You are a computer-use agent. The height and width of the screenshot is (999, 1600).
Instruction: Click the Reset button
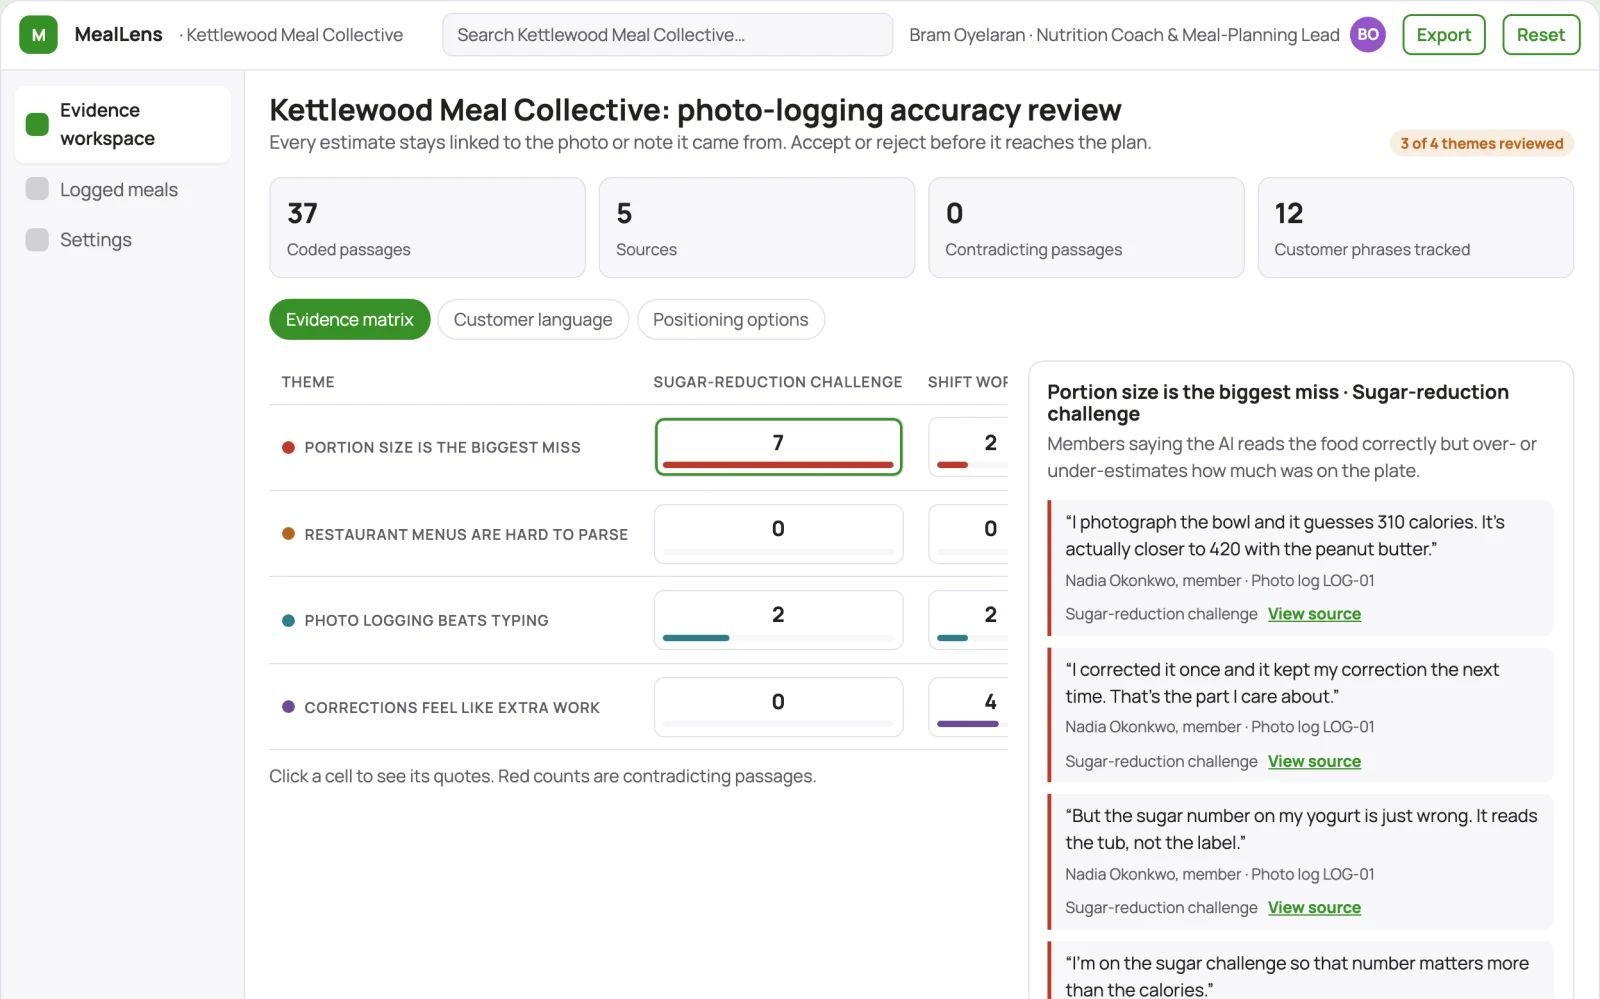pos(1541,35)
